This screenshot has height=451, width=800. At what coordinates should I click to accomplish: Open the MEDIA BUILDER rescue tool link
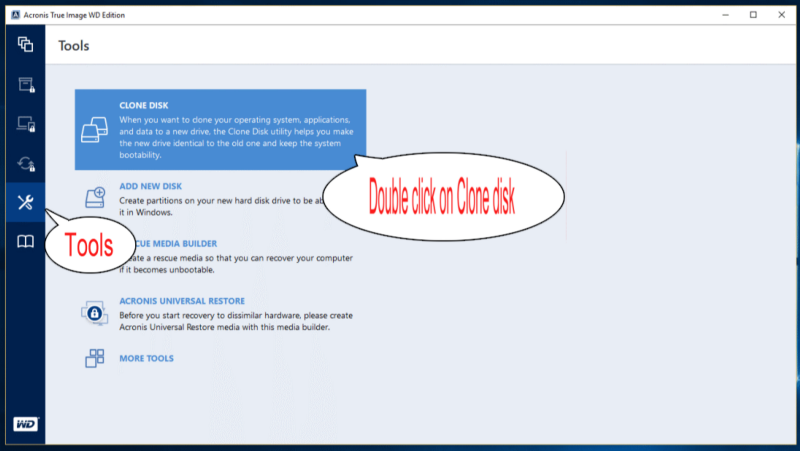pyautogui.click(x=176, y=244)
